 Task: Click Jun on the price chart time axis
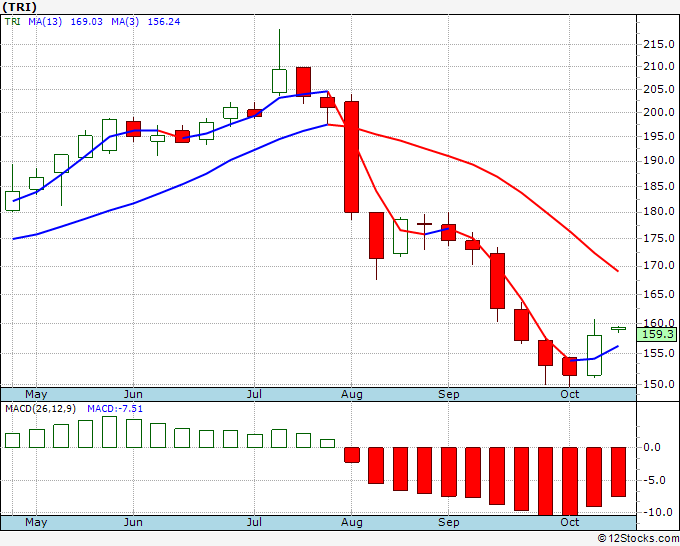click(x=133, y=395)
